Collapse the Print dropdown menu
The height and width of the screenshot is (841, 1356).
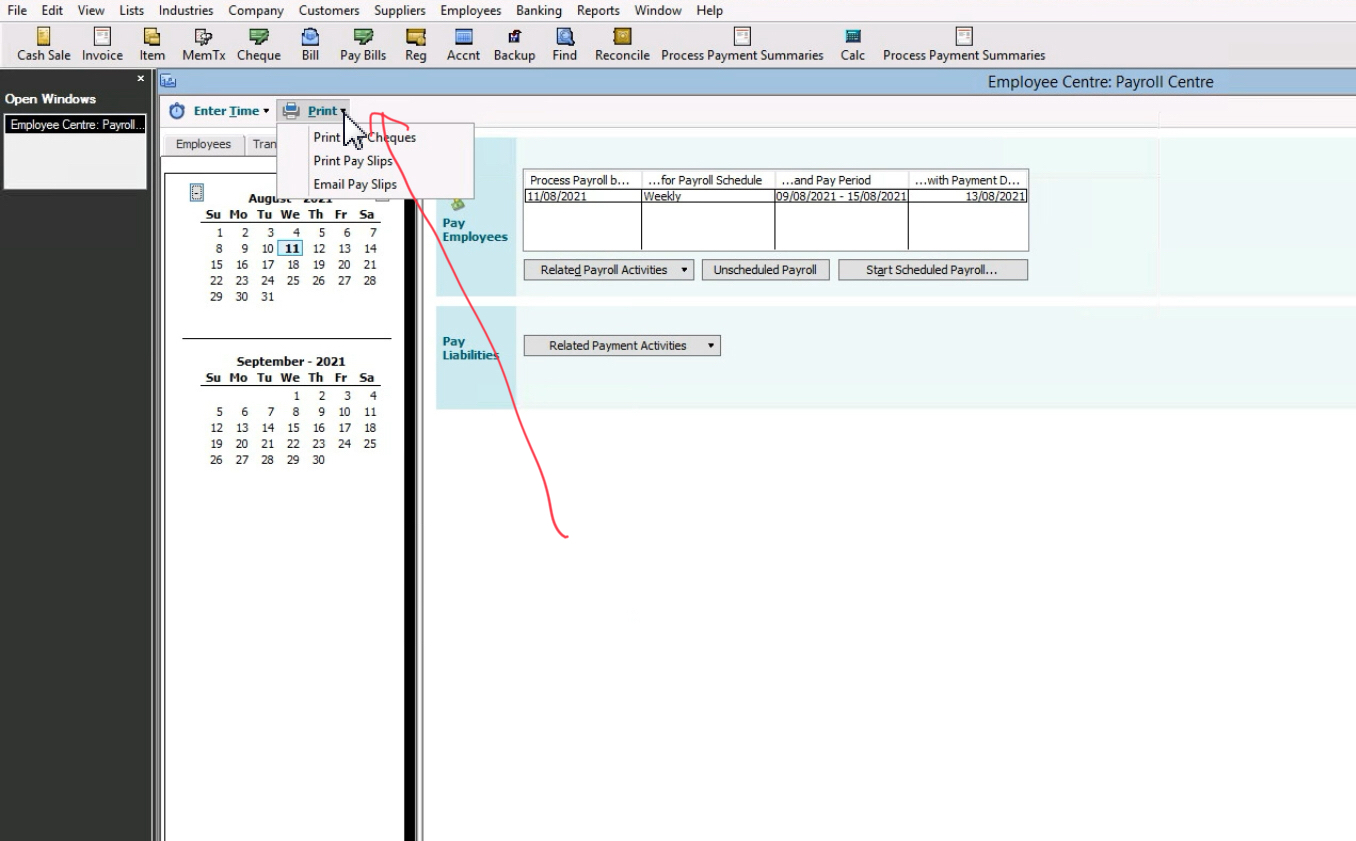pos(314,111)
